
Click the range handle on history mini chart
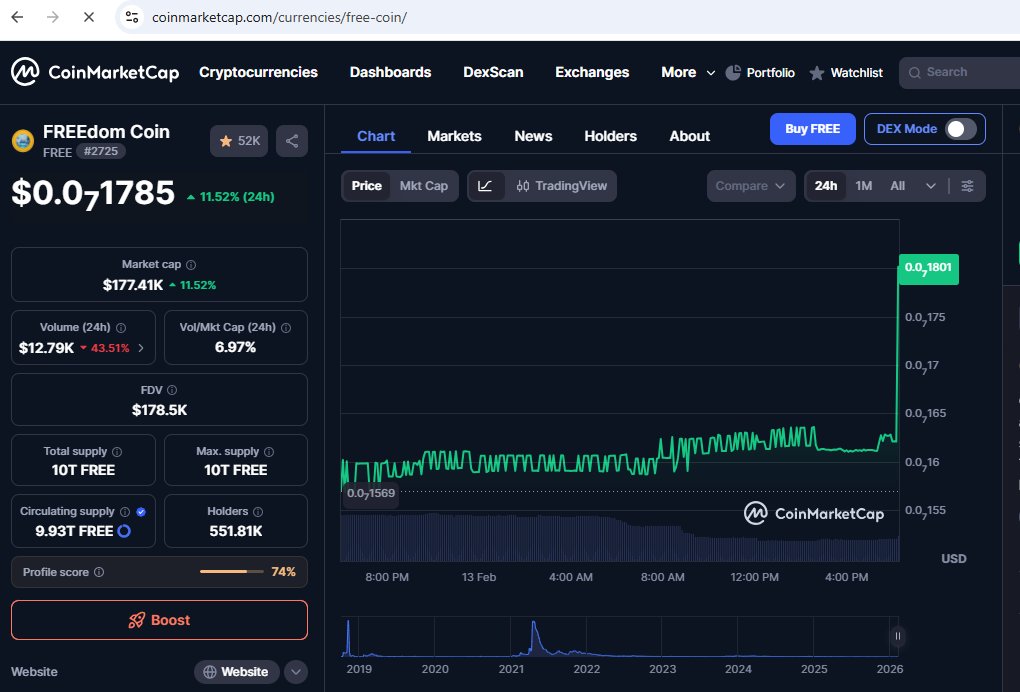[x=898, y=636]
